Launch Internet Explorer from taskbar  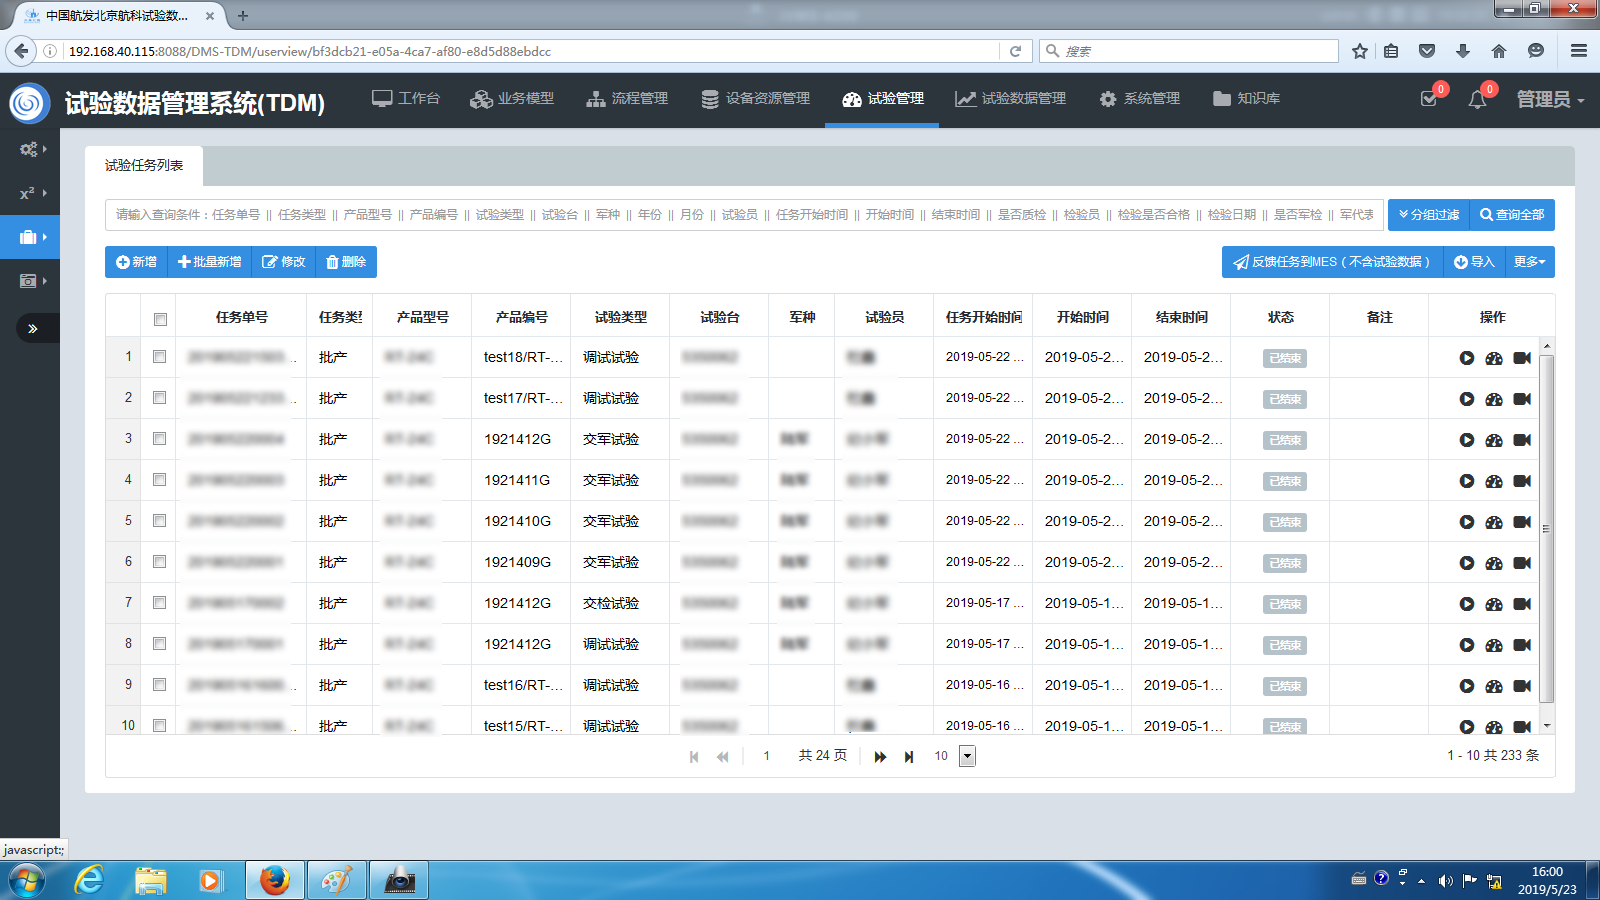[x=90, y=880]
